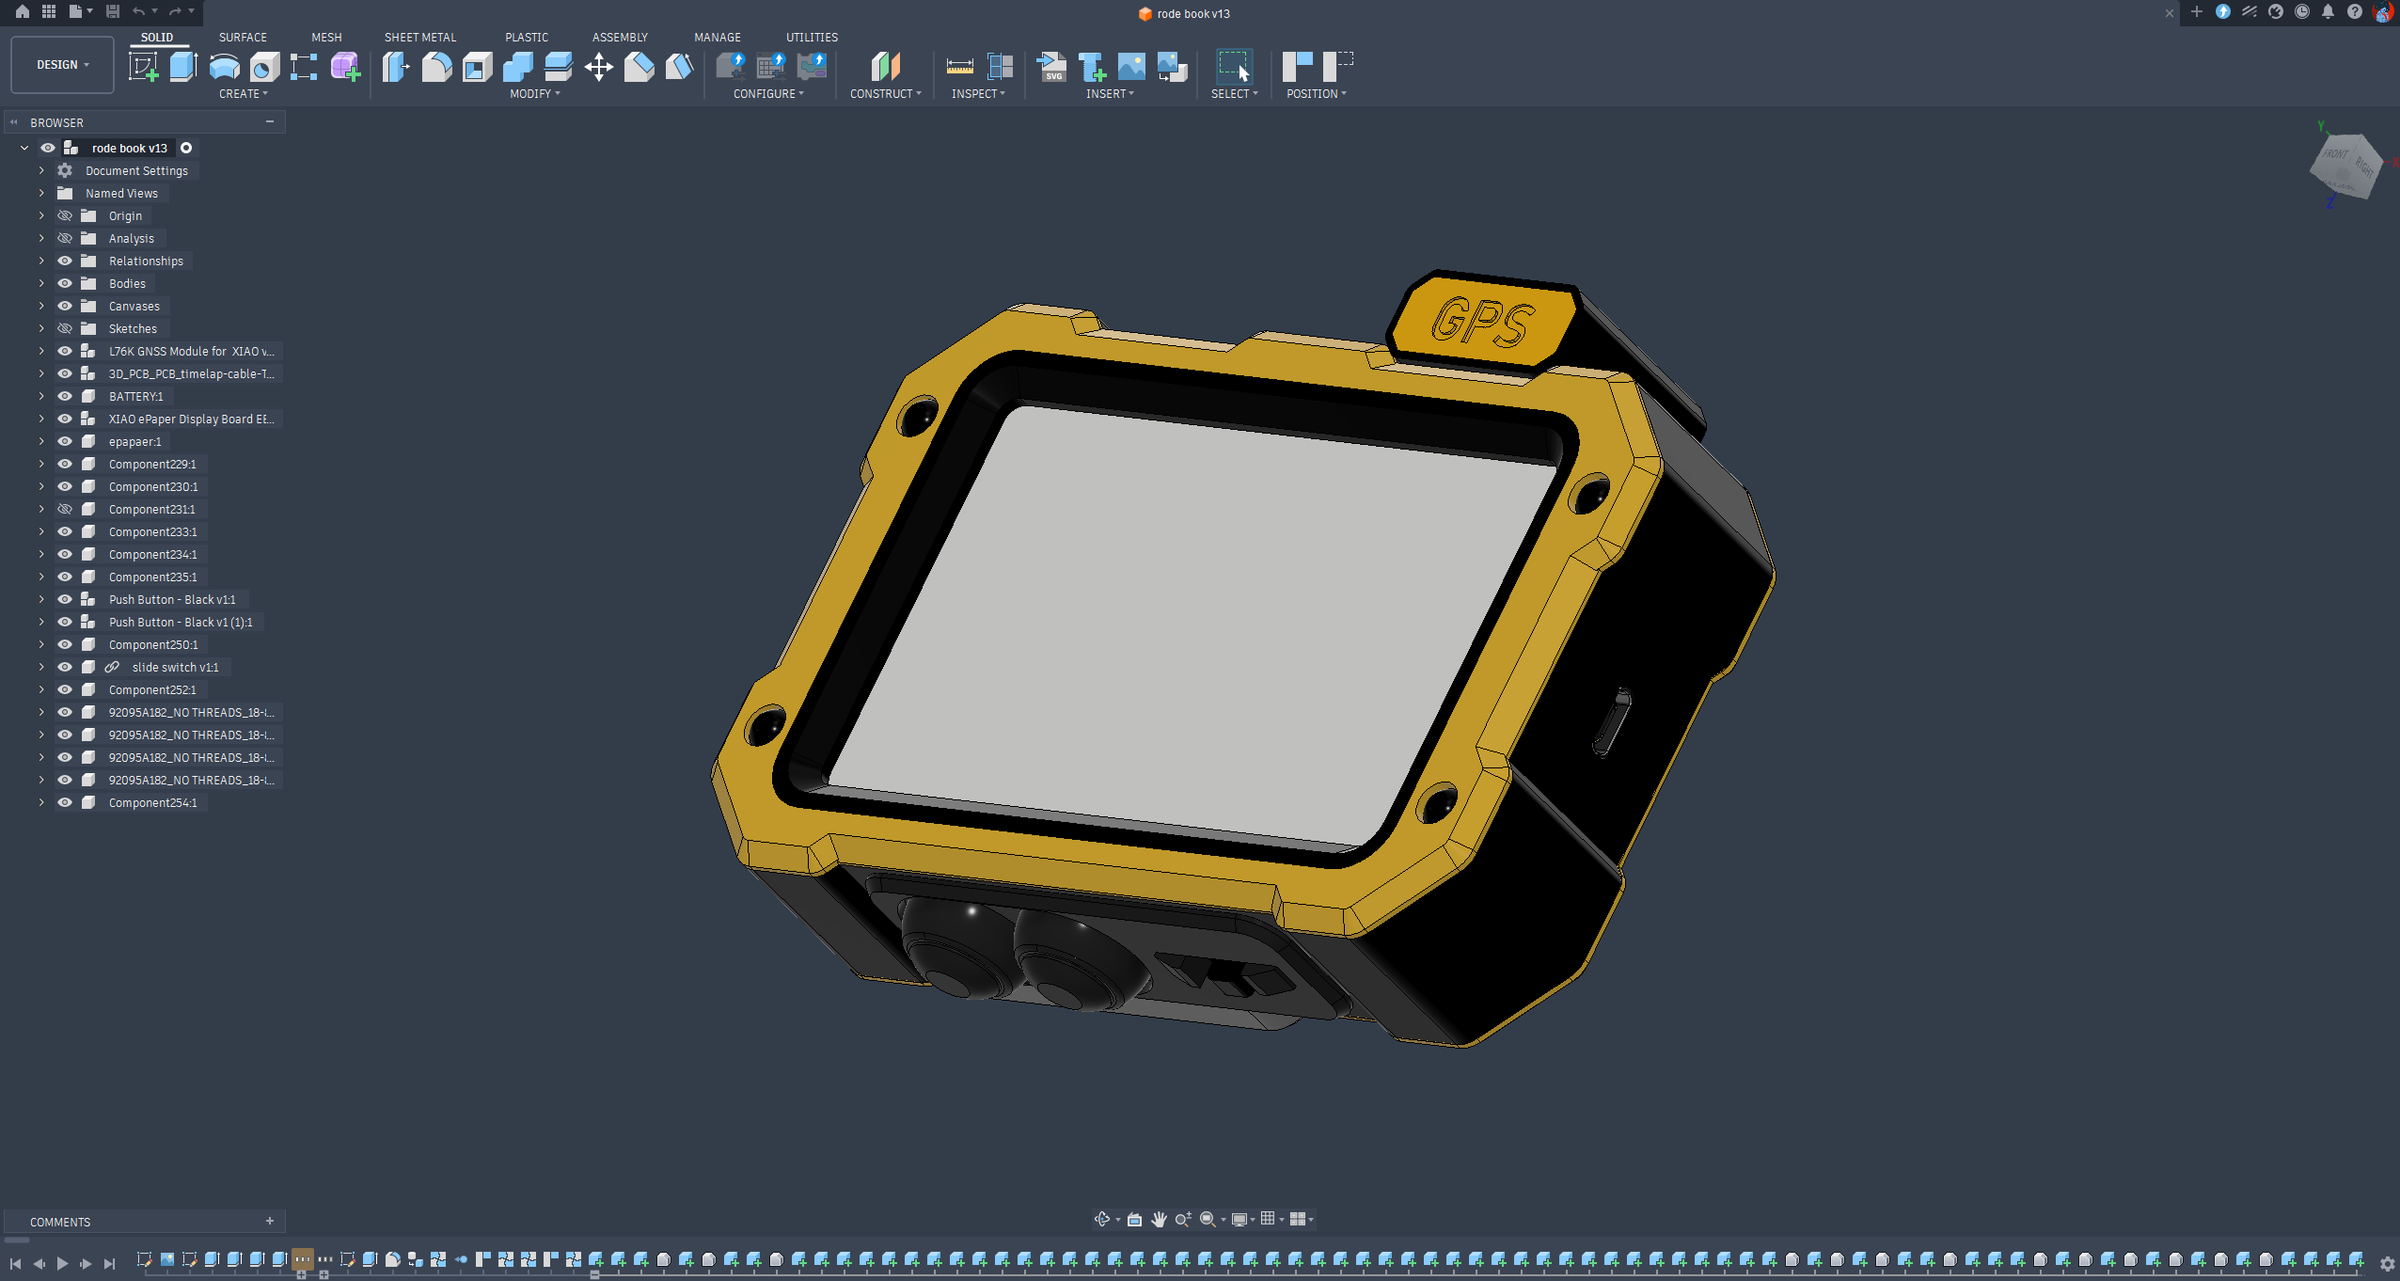Click the ViewCube in the corner
Screen dimensions: 2400x1281
(2346, 167)
